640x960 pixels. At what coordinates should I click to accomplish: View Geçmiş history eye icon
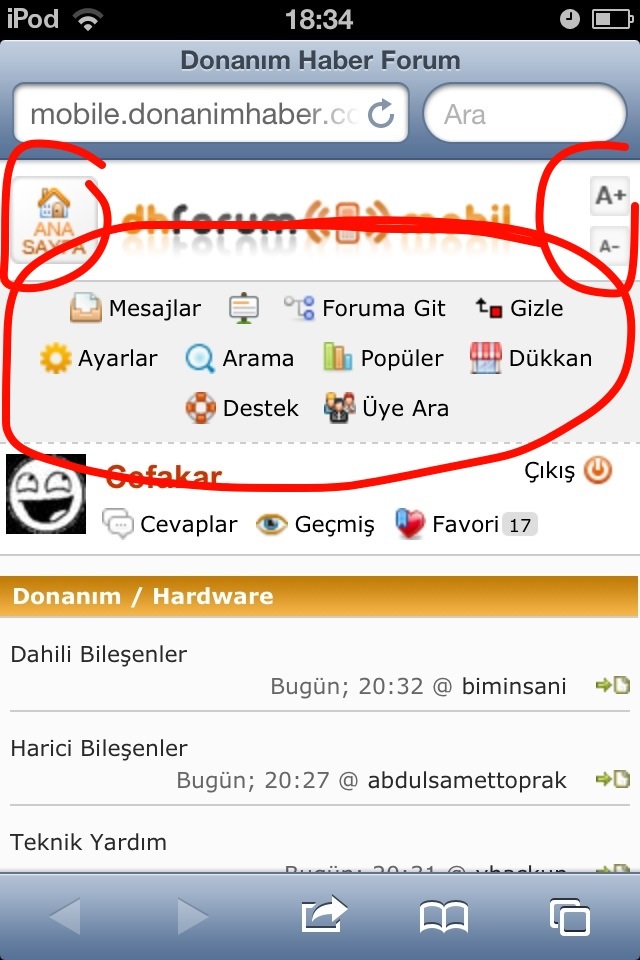pyautogui.click(x=315, y=524)
